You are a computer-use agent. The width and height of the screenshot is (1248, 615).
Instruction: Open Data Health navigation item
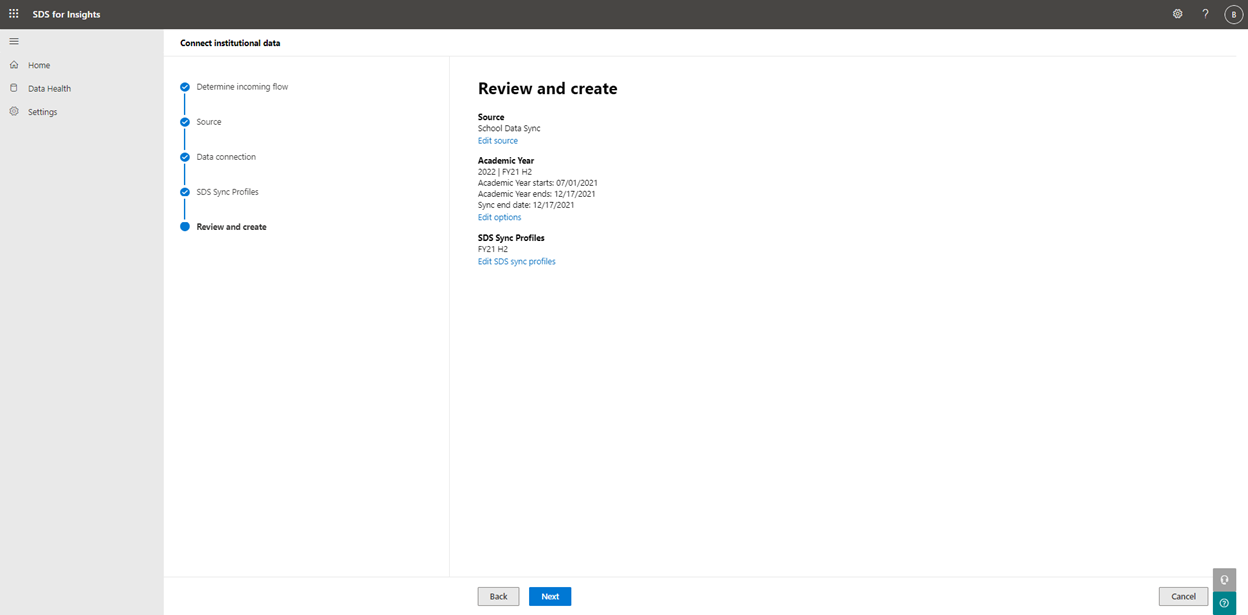pyautogui.click(x=49, y=88)
